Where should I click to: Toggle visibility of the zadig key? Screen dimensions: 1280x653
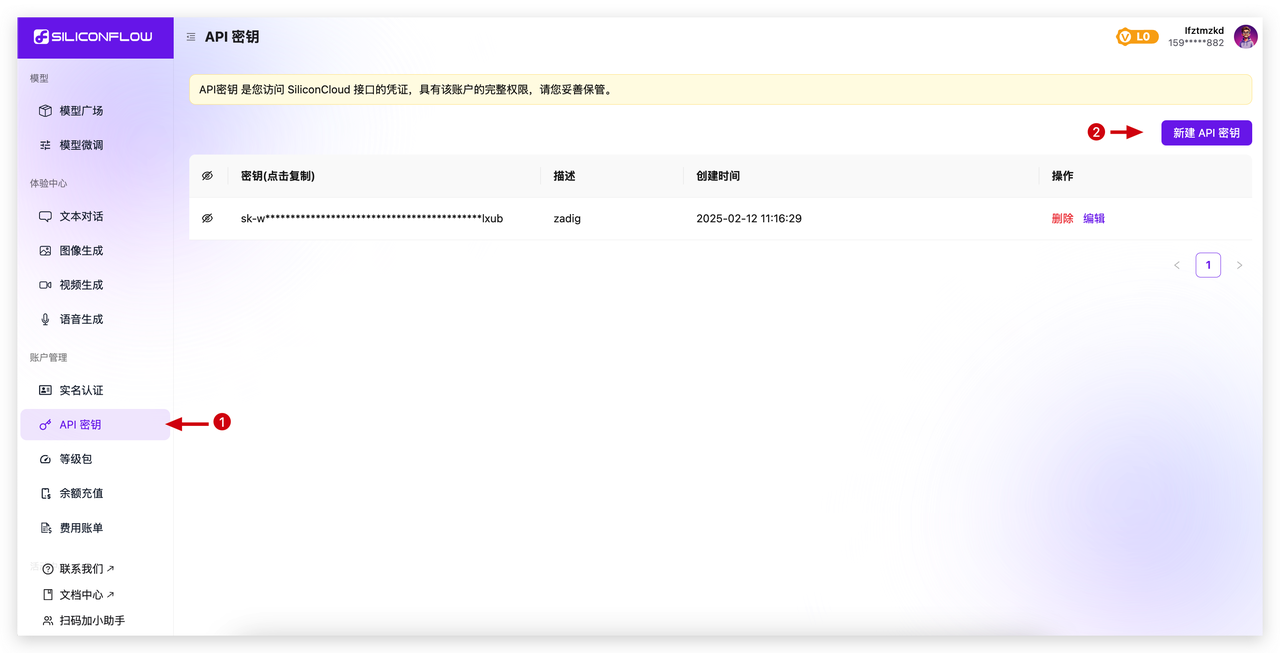tap(207, 218)
